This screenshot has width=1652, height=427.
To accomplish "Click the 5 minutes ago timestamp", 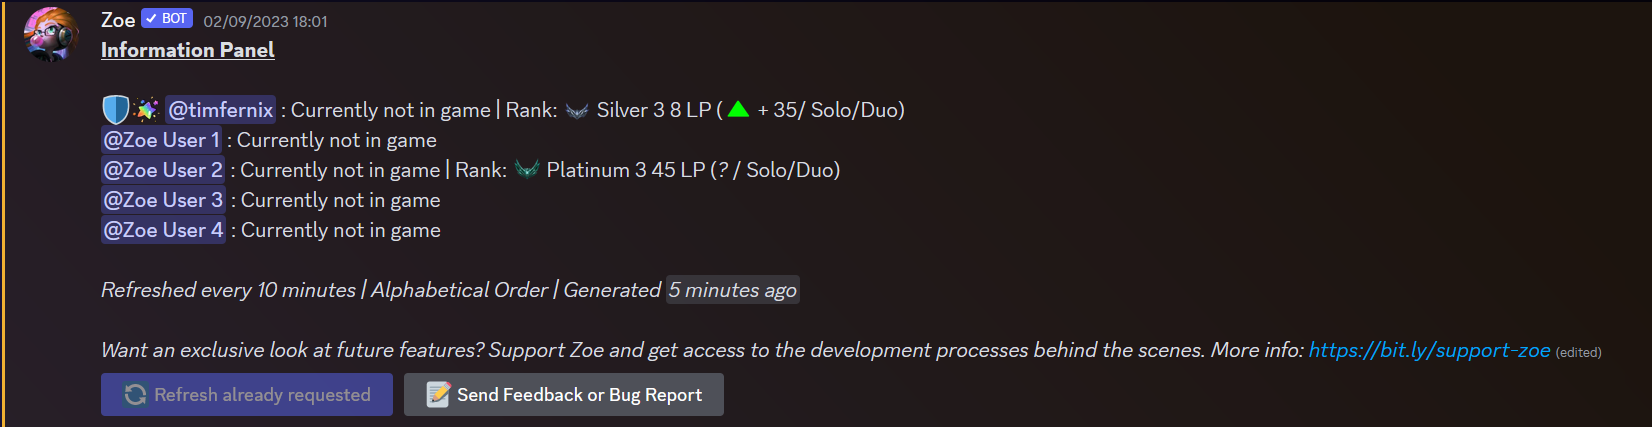I will point(733,290).
